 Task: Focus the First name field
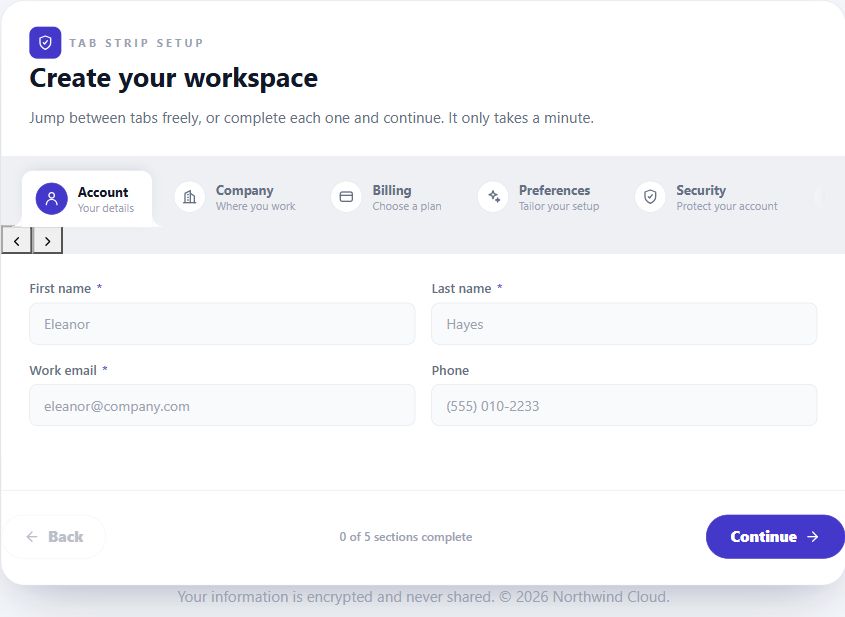(222, 324)
